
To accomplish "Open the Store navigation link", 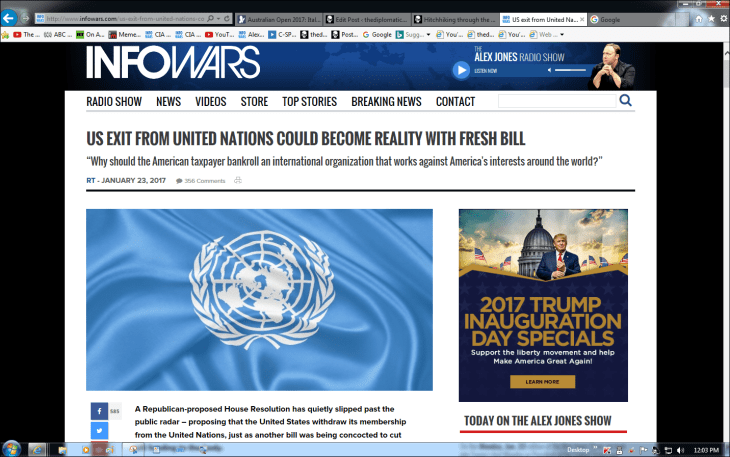I will [254, 102].
